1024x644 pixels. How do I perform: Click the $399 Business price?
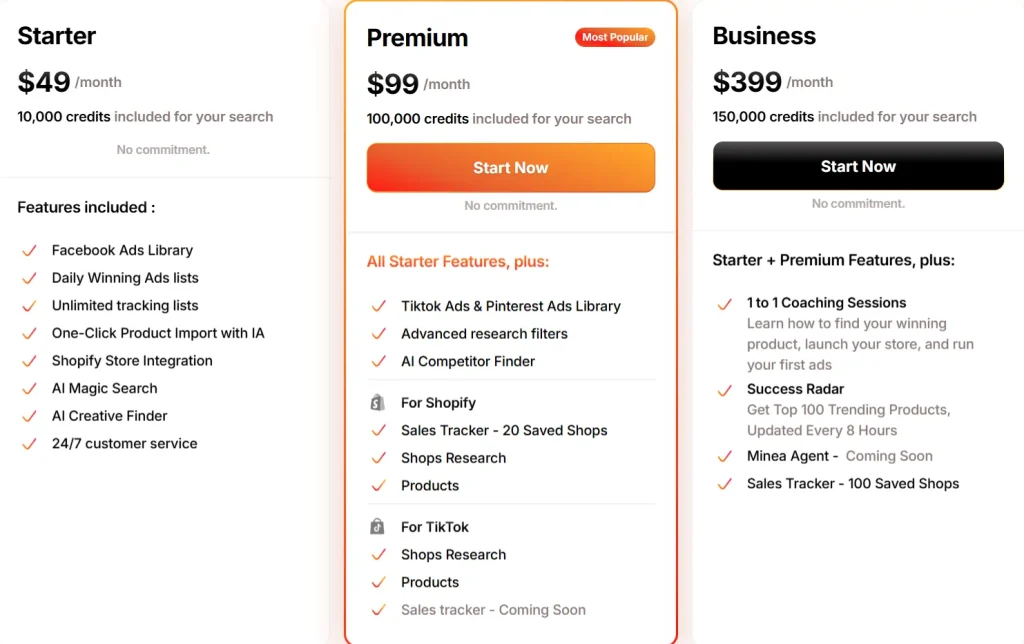747,82
